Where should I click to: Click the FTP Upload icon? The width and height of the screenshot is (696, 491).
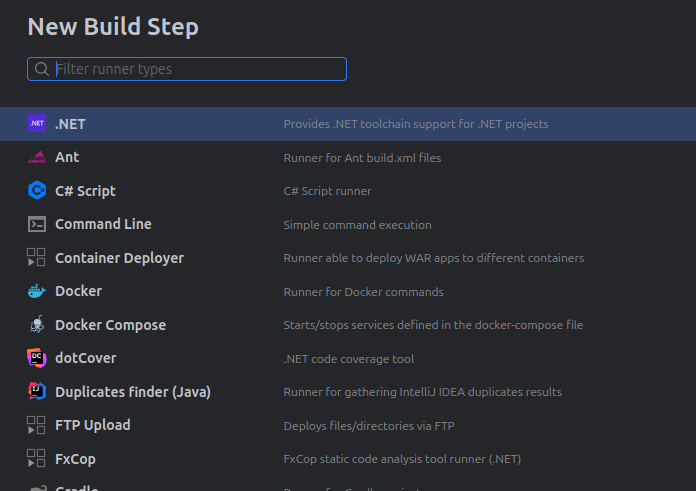tap(37, 425)
